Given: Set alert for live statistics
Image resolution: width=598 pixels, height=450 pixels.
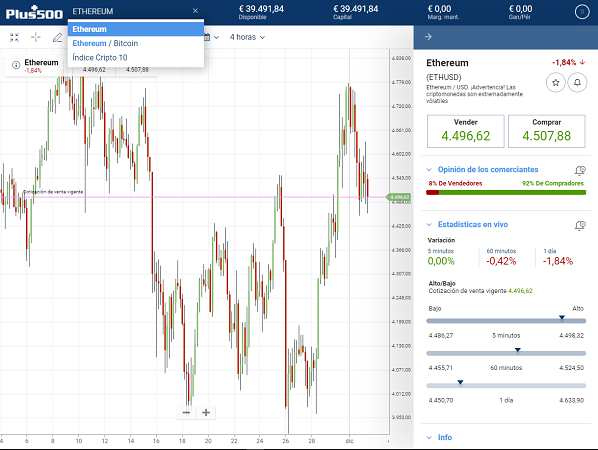Looking at the screenshot, I should (x=580, y=225).
